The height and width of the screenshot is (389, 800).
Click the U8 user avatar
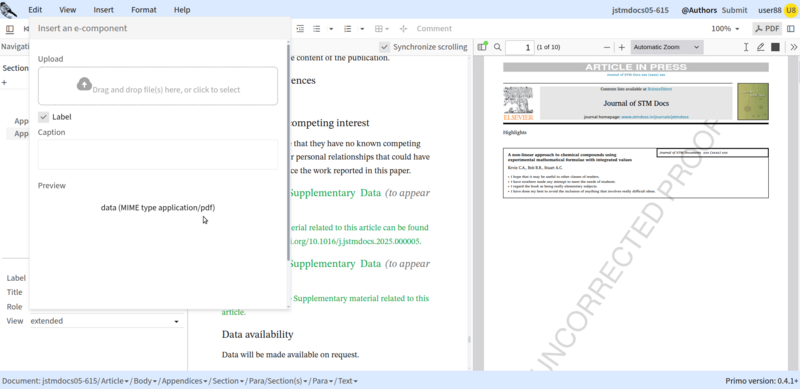pyautogui.click(x=790, y=10)
